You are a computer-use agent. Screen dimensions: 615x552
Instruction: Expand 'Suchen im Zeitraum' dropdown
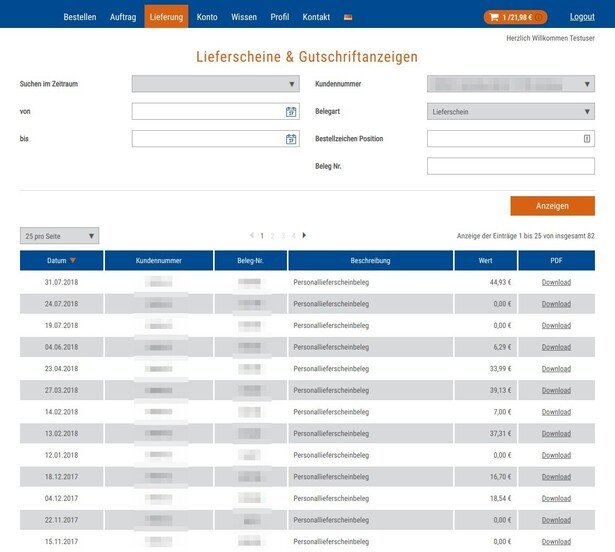point(292,85)
